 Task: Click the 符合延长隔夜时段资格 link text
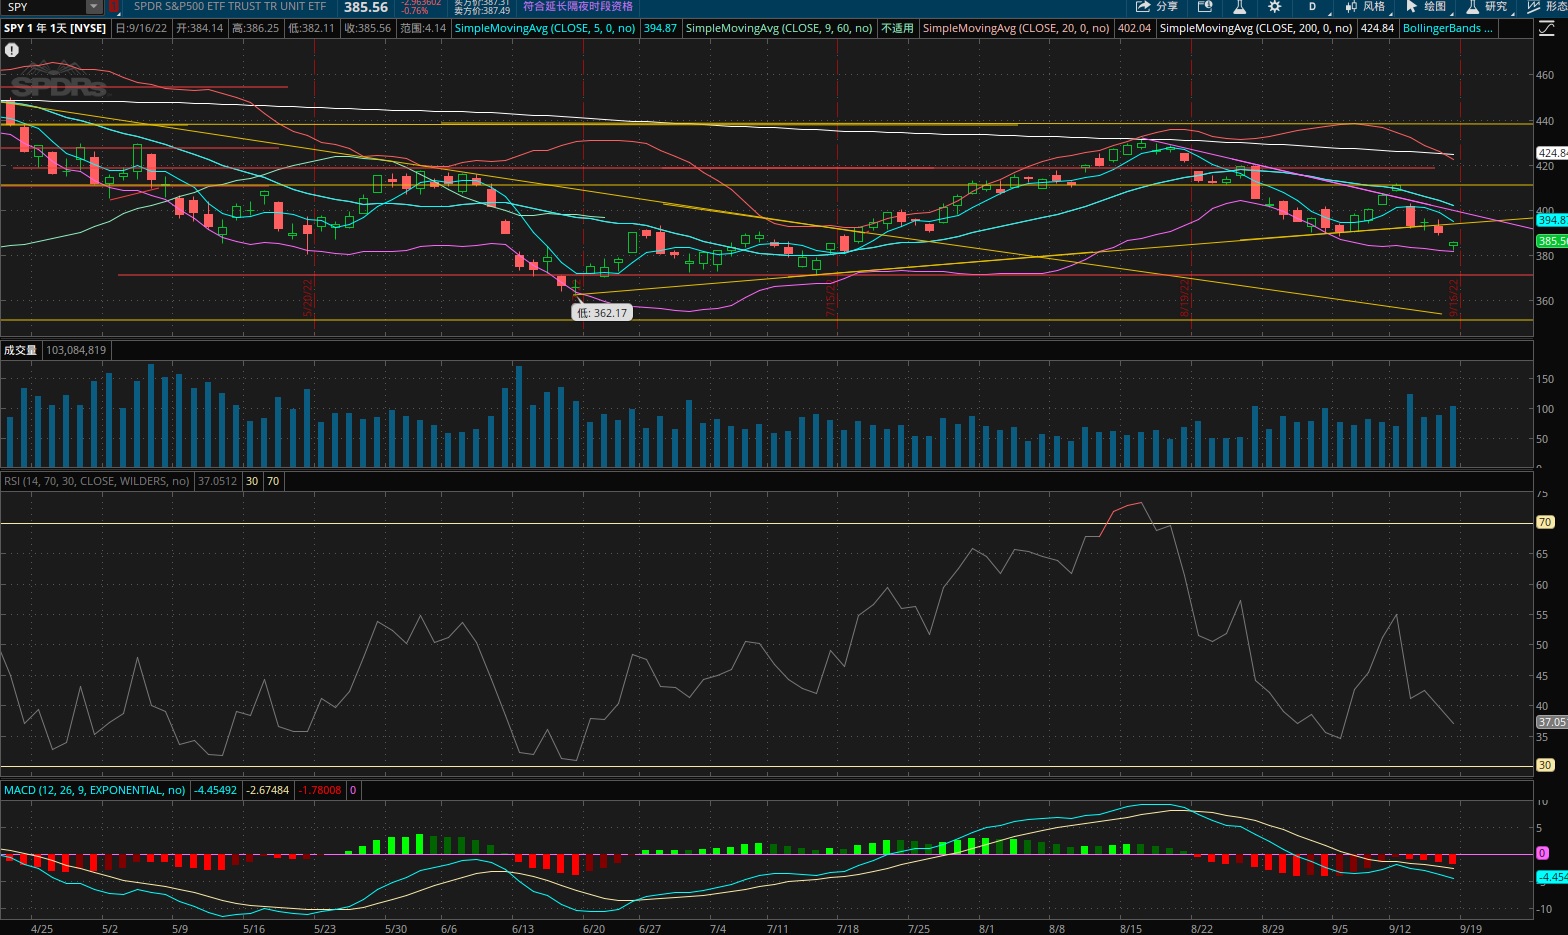[578, 6]
